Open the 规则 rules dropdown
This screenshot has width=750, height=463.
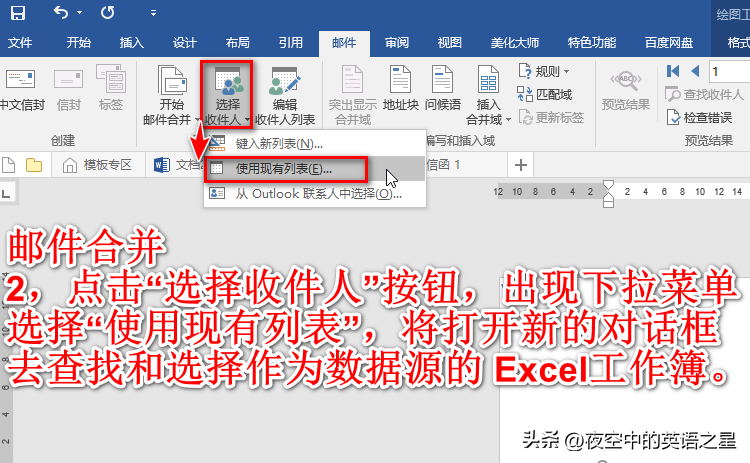(544, 71)
